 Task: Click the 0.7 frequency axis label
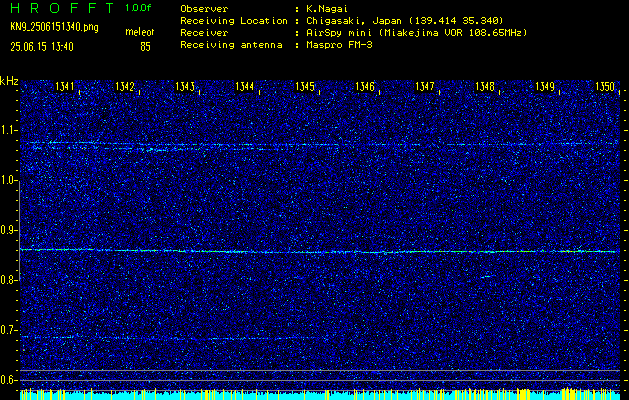tap(8, 330)
